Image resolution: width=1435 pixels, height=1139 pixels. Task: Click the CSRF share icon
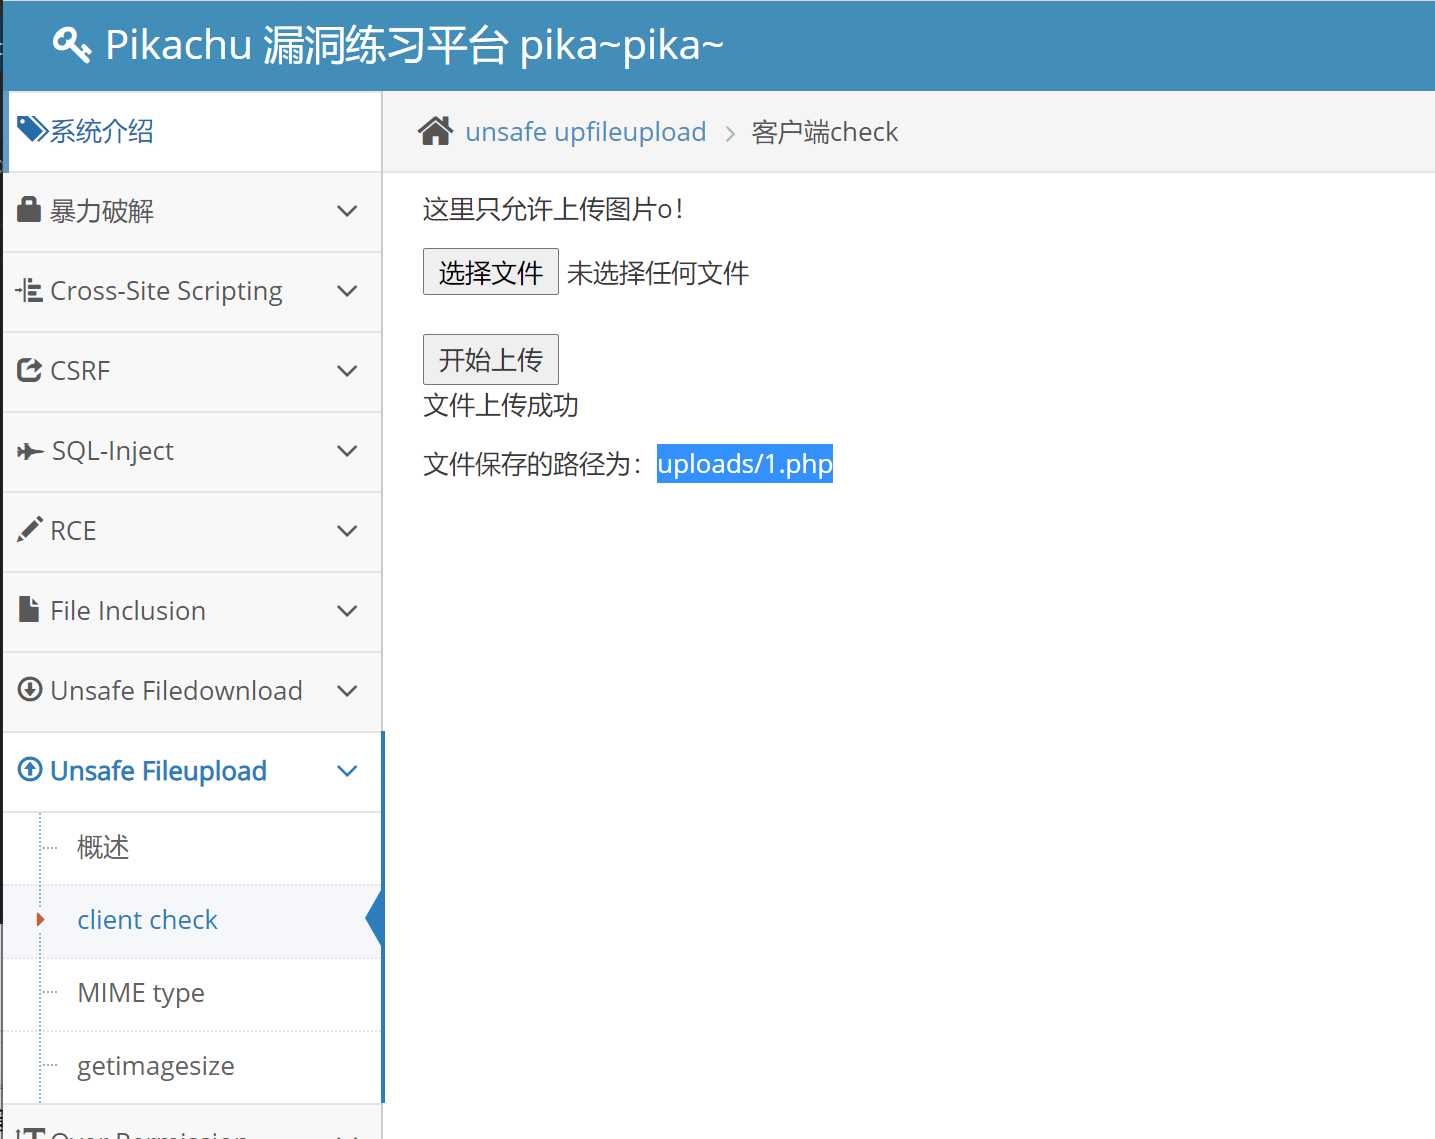[30, 370]
